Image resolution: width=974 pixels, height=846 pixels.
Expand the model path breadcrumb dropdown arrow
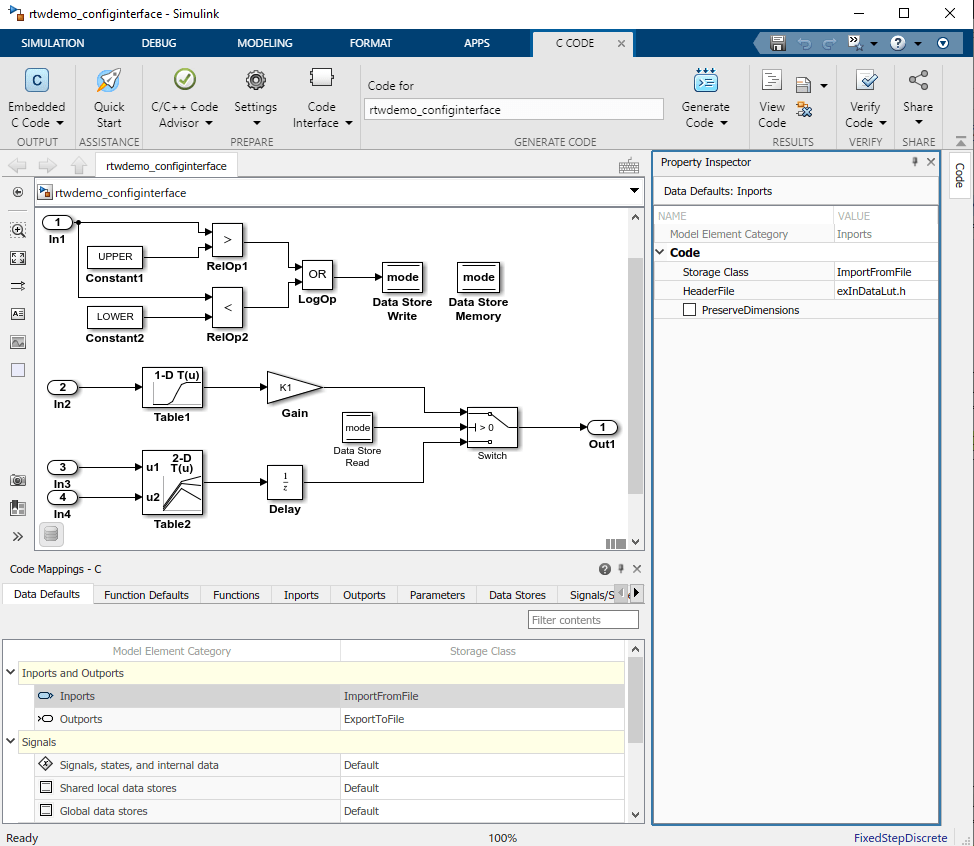coord(634,192)
